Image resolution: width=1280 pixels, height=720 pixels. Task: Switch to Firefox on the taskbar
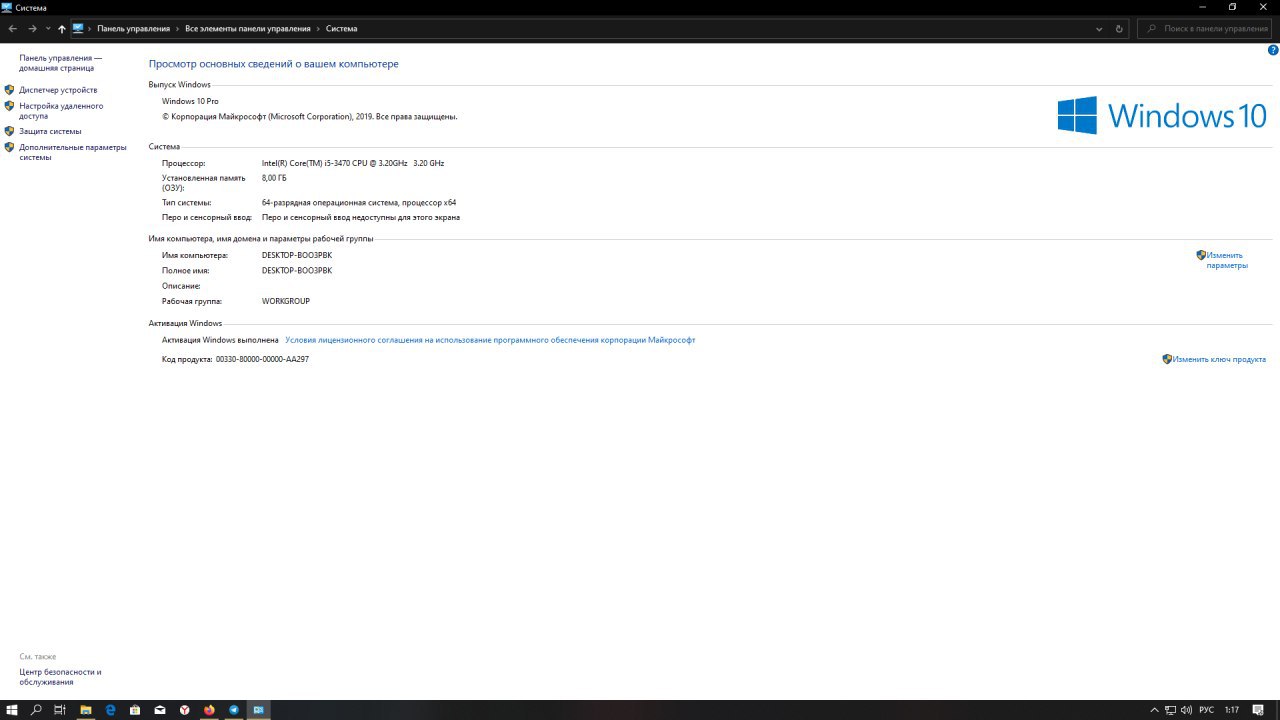[x=209, y=710]
